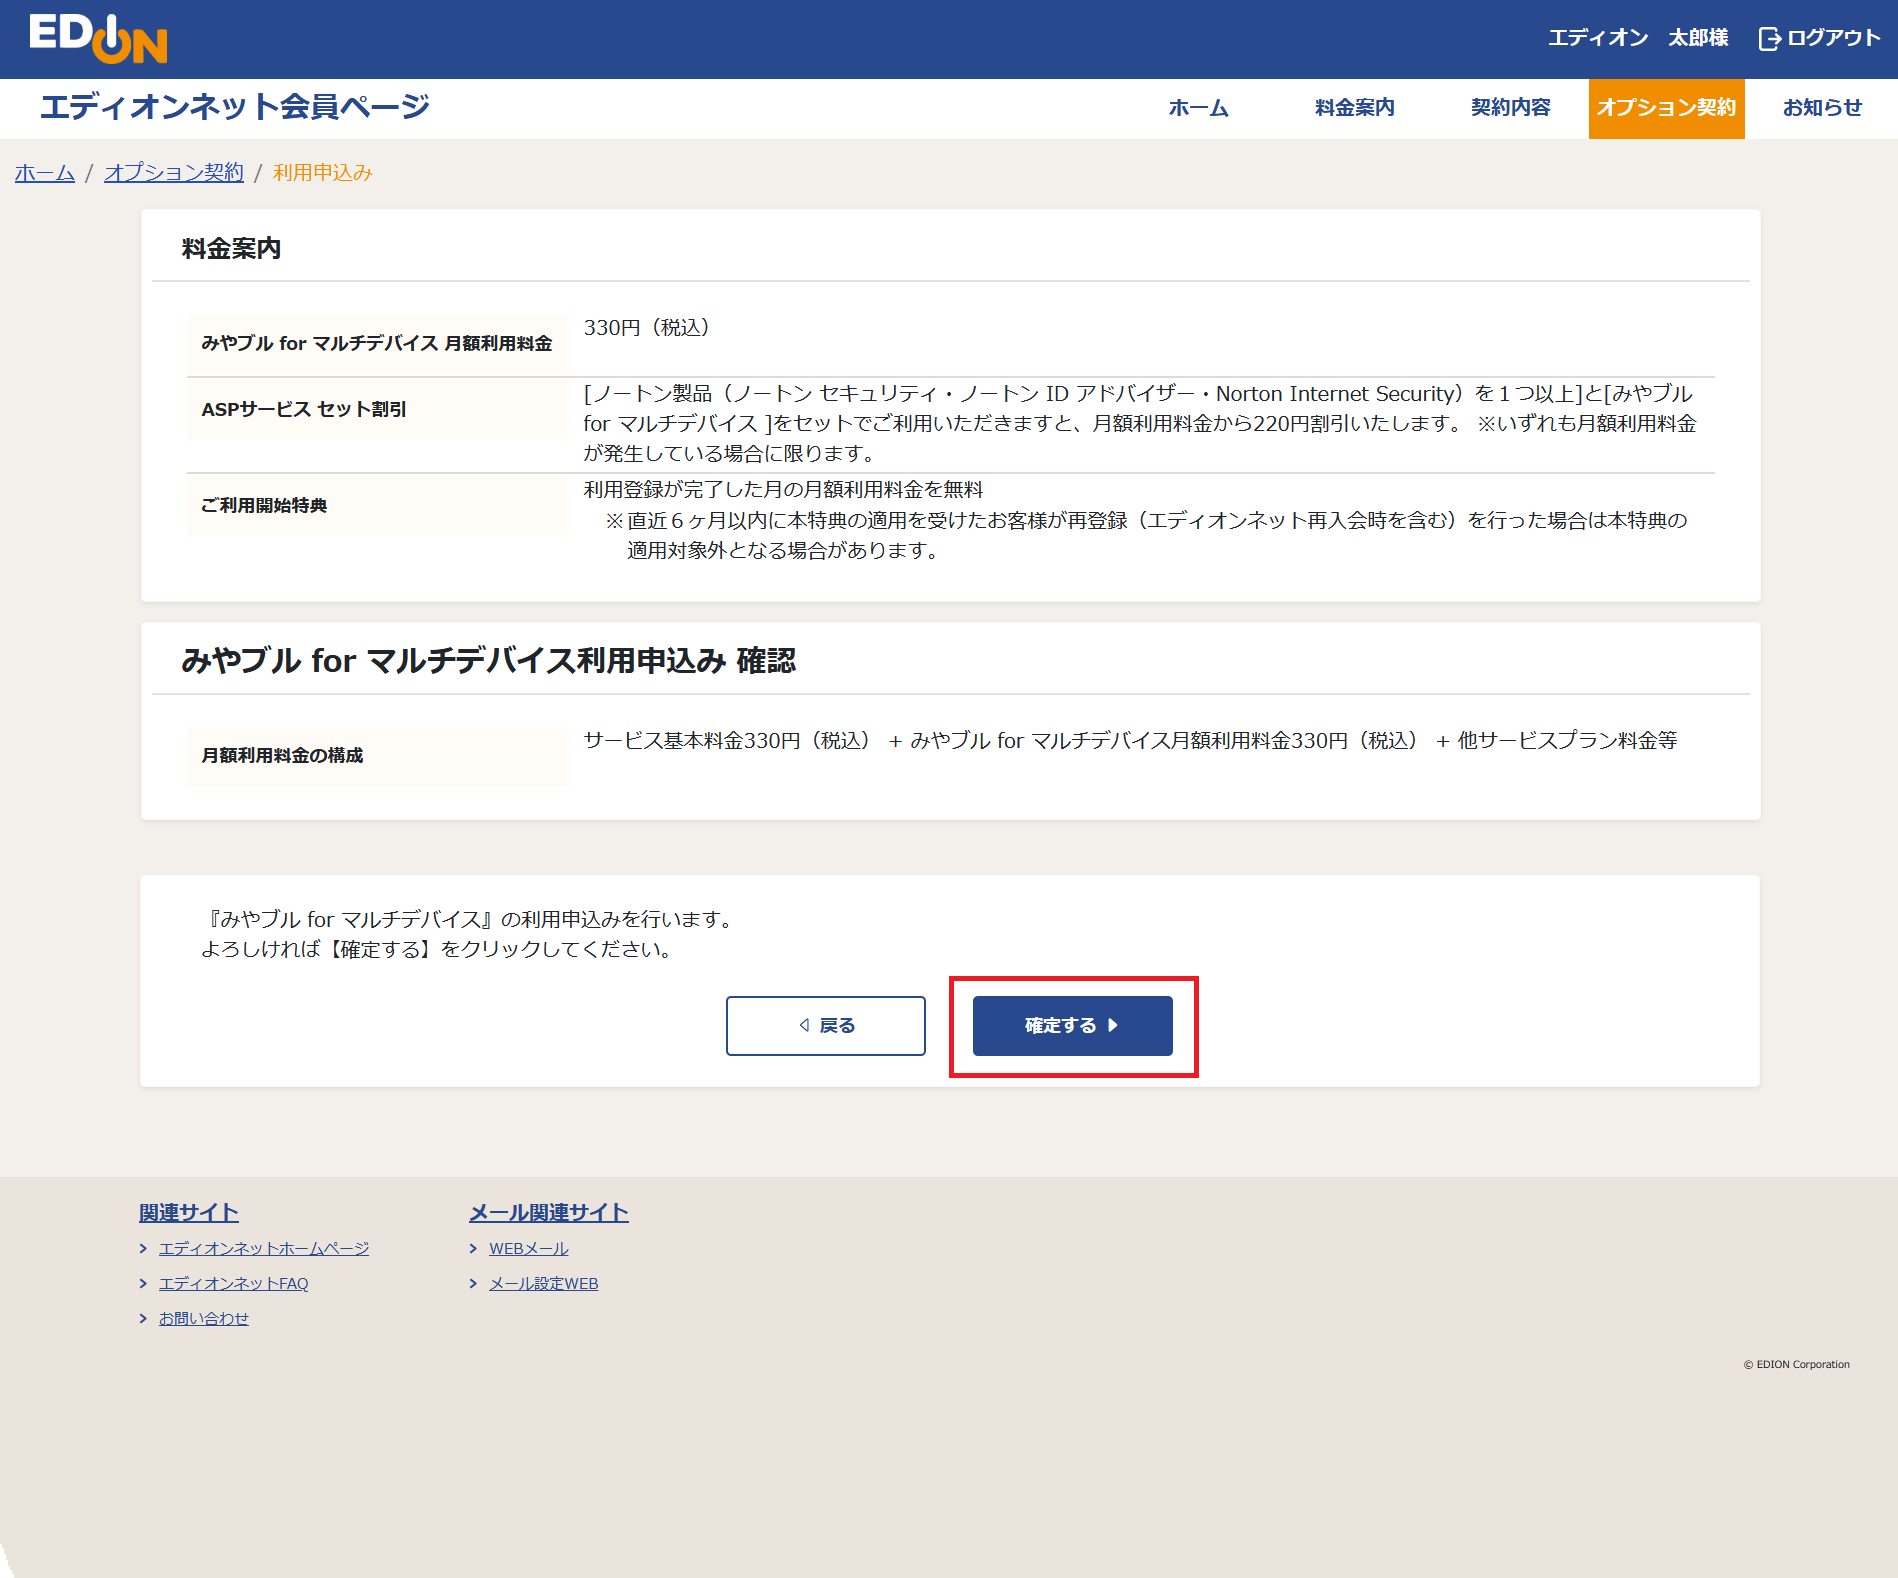Click the chevron icon beside WEBメール
Viewport: 1898px width, 1578px height.
pyautogui.click(x=474, y=1247)
